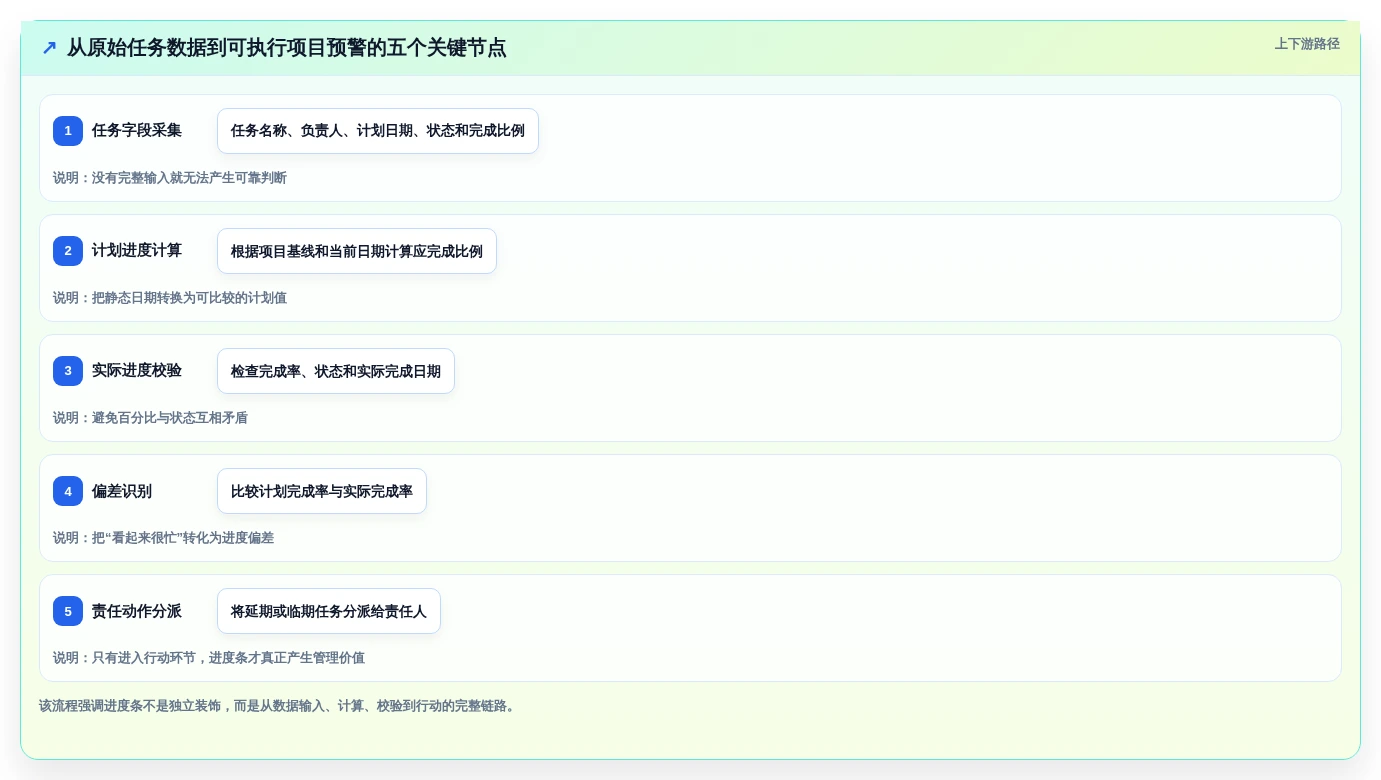Click the note 没有完整输入就无法产生可靠判断
Viewport: 1381px width, 780px height.
pos(170,178)
